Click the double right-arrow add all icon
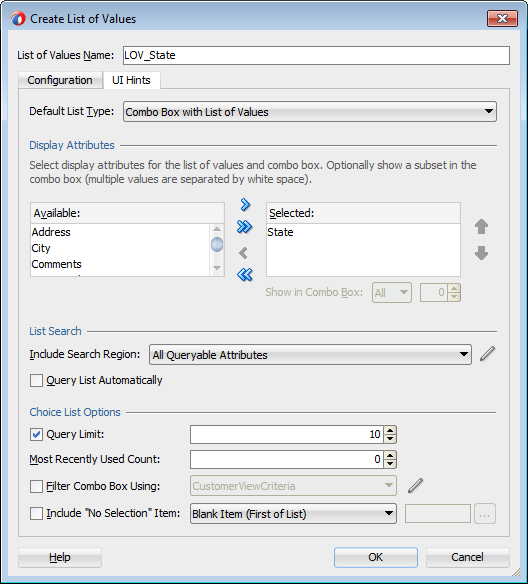This screenshot has height=584, width=528. (x=244, y=226)
